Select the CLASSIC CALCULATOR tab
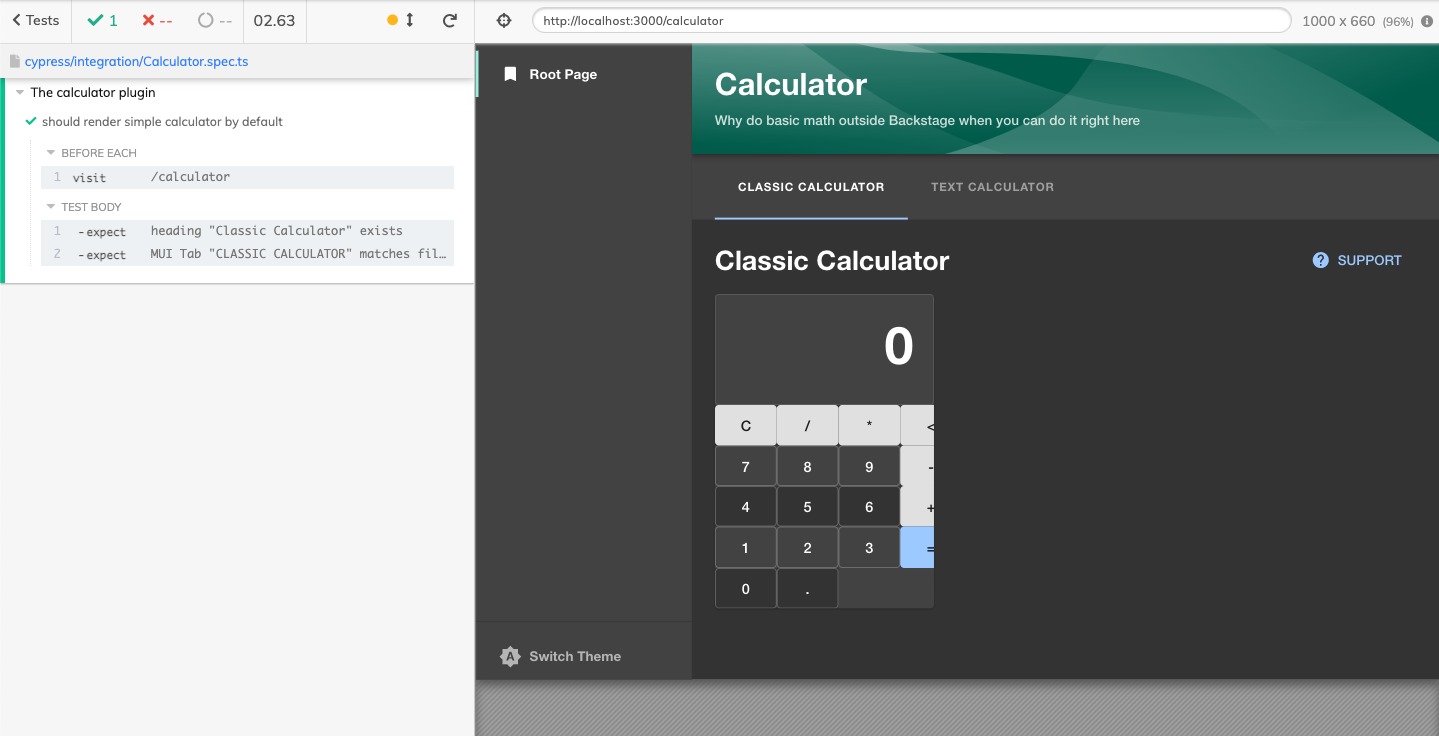 pos(811,187)
